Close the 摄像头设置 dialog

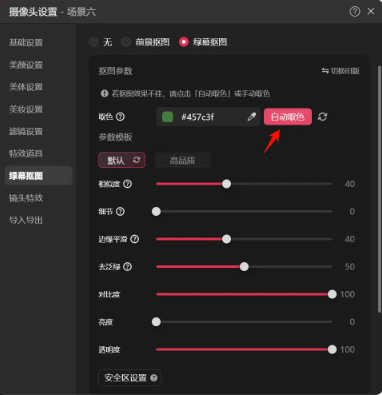coord(371,12)
